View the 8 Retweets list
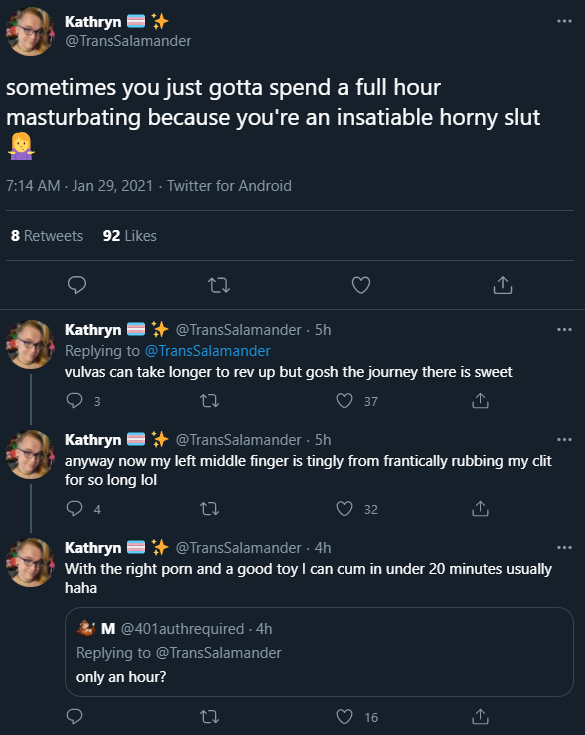The height and width of the screenshot is (735, 585). click(x=47, y=236)
